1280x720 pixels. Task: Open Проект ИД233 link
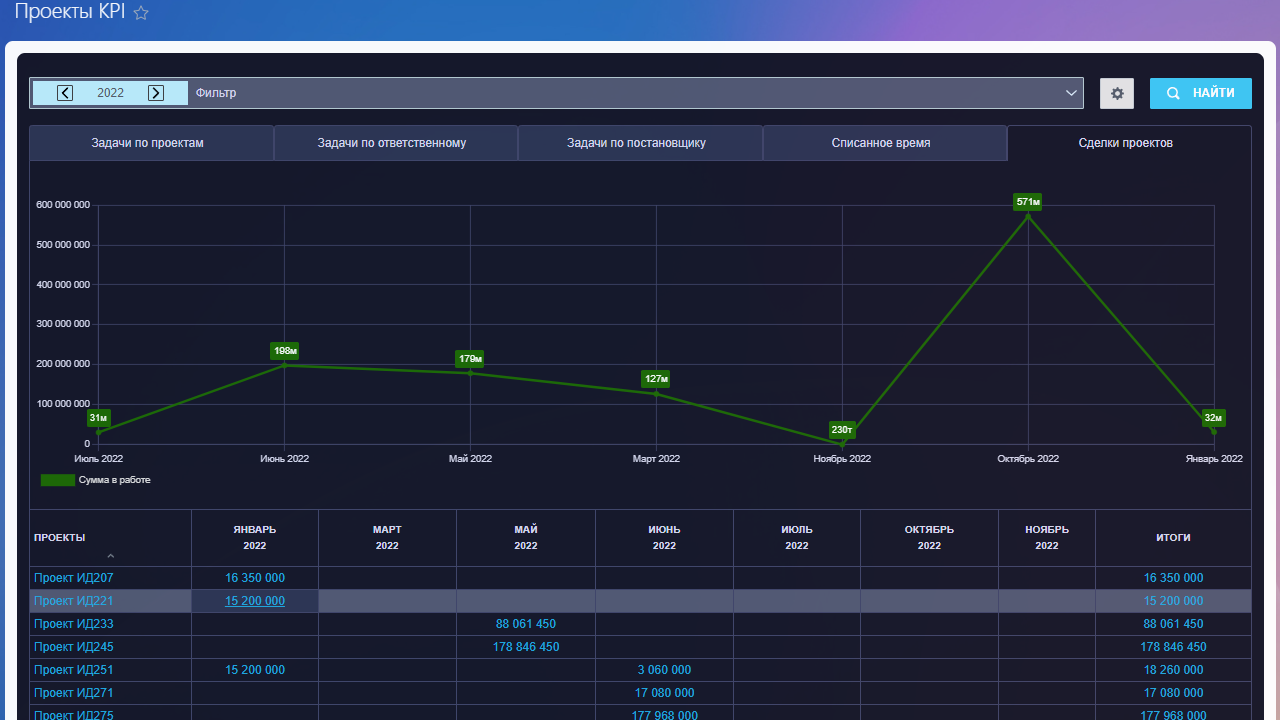click(x=73, y=624)
